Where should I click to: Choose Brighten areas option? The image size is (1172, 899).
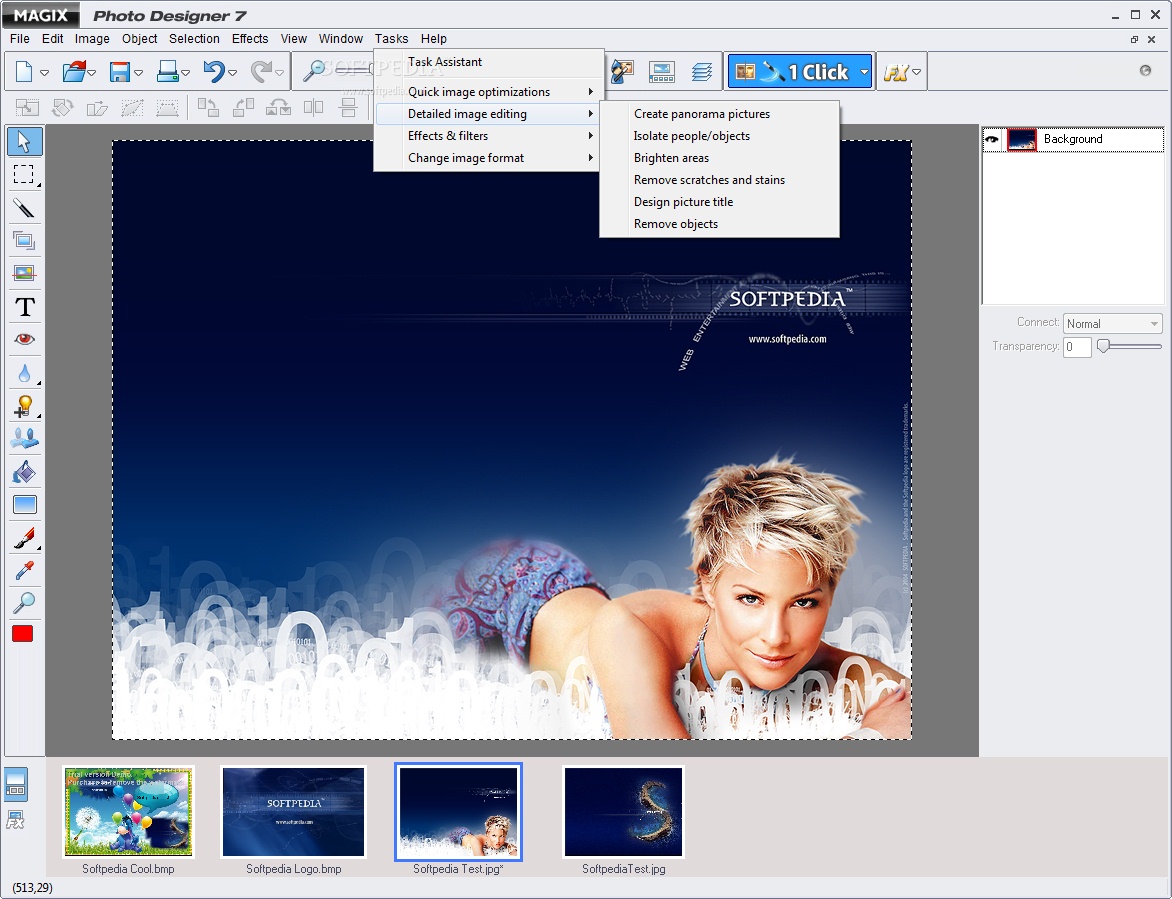coord(719,158)
